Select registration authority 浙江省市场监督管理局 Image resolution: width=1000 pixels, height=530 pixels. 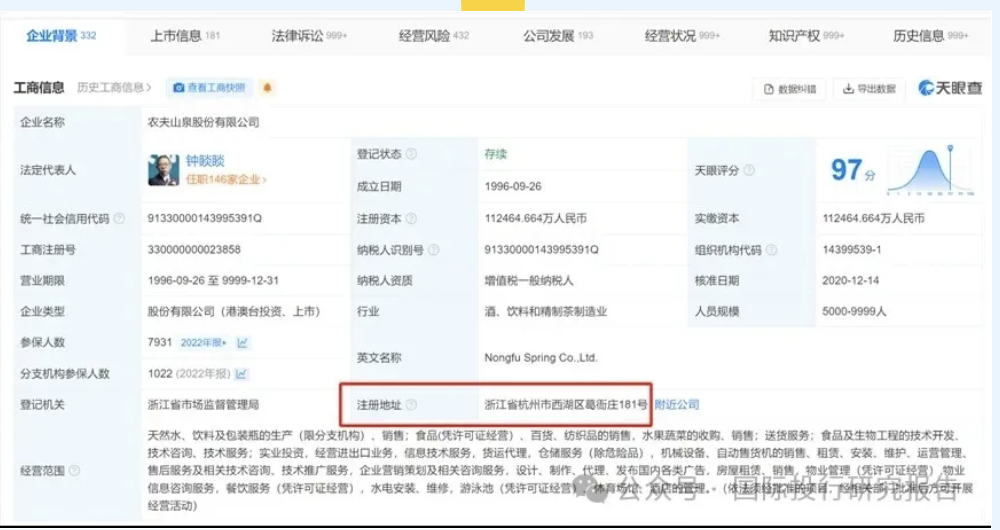(203, 404)
